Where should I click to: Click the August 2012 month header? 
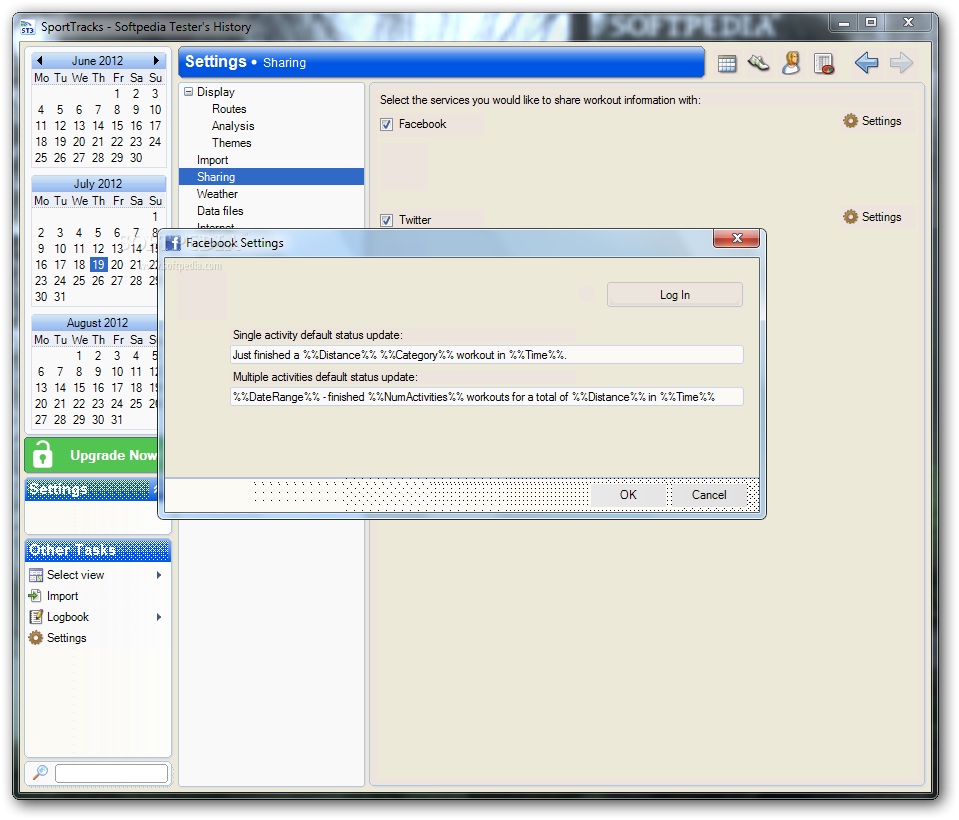click(97, 322)
